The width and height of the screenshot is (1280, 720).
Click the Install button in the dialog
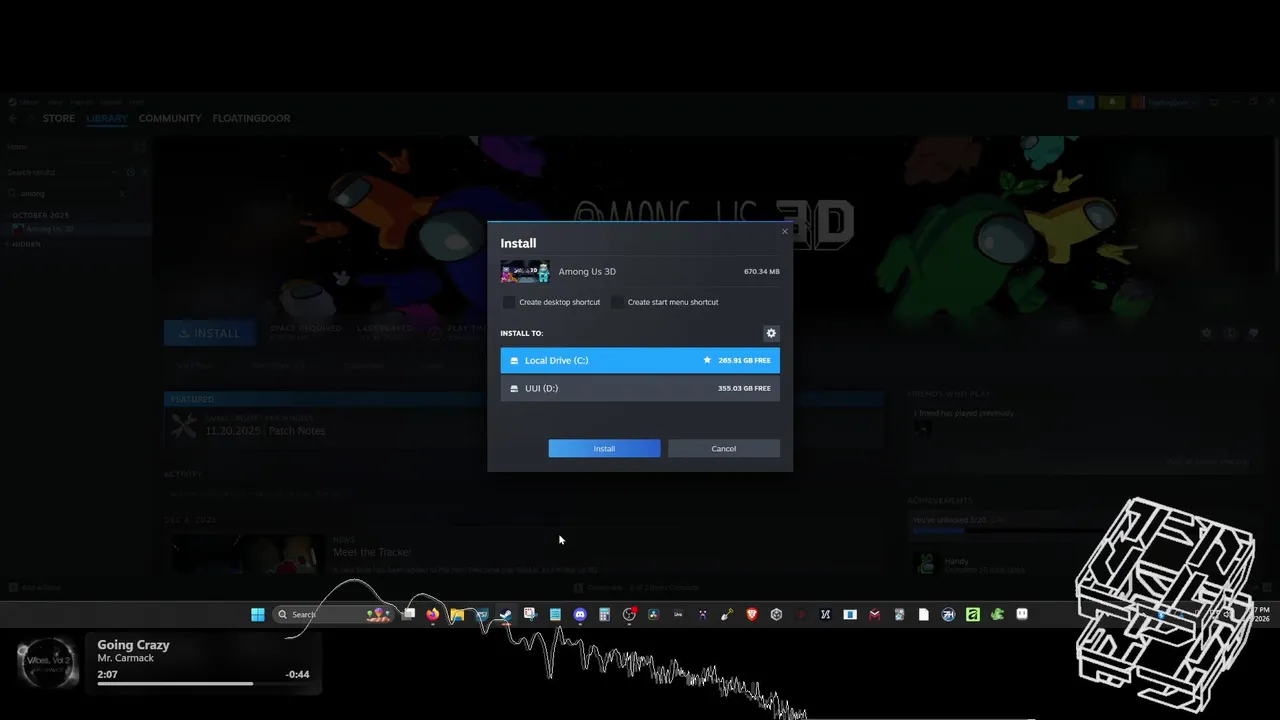[x=604, y=448]
